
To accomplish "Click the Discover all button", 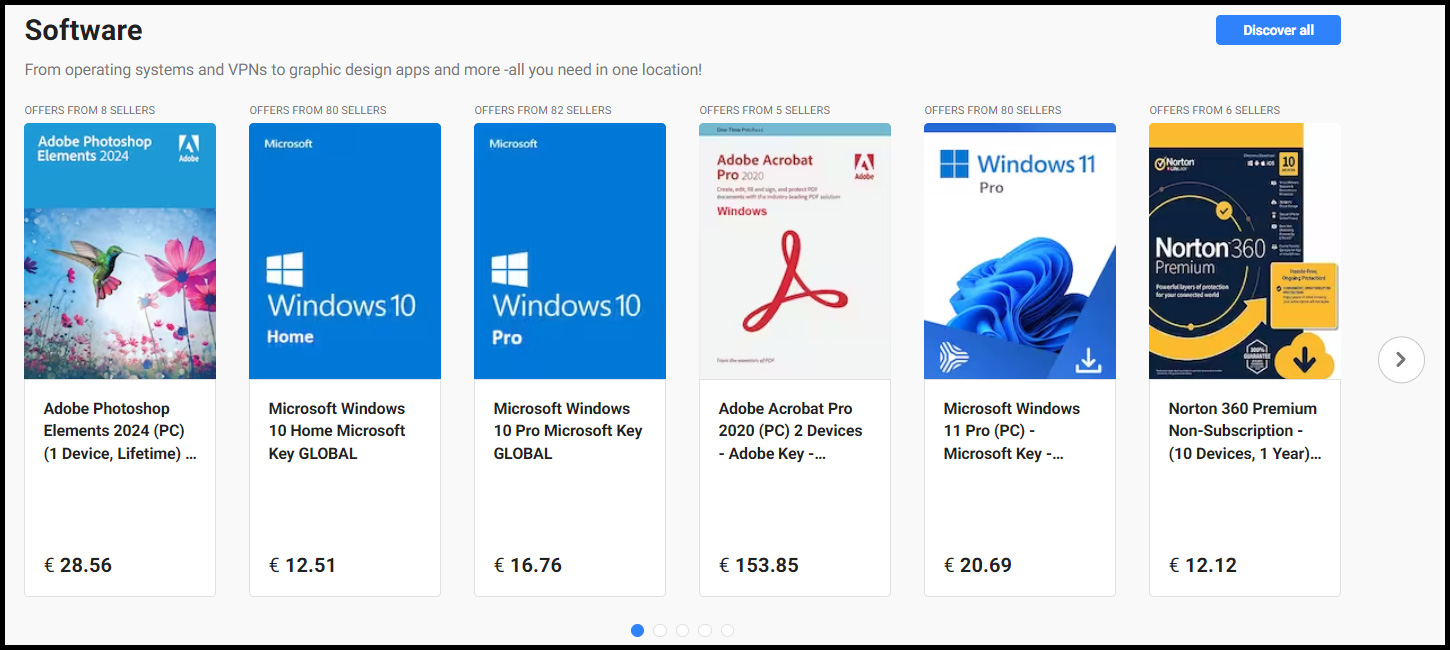I will click(x=1278, y=30).
